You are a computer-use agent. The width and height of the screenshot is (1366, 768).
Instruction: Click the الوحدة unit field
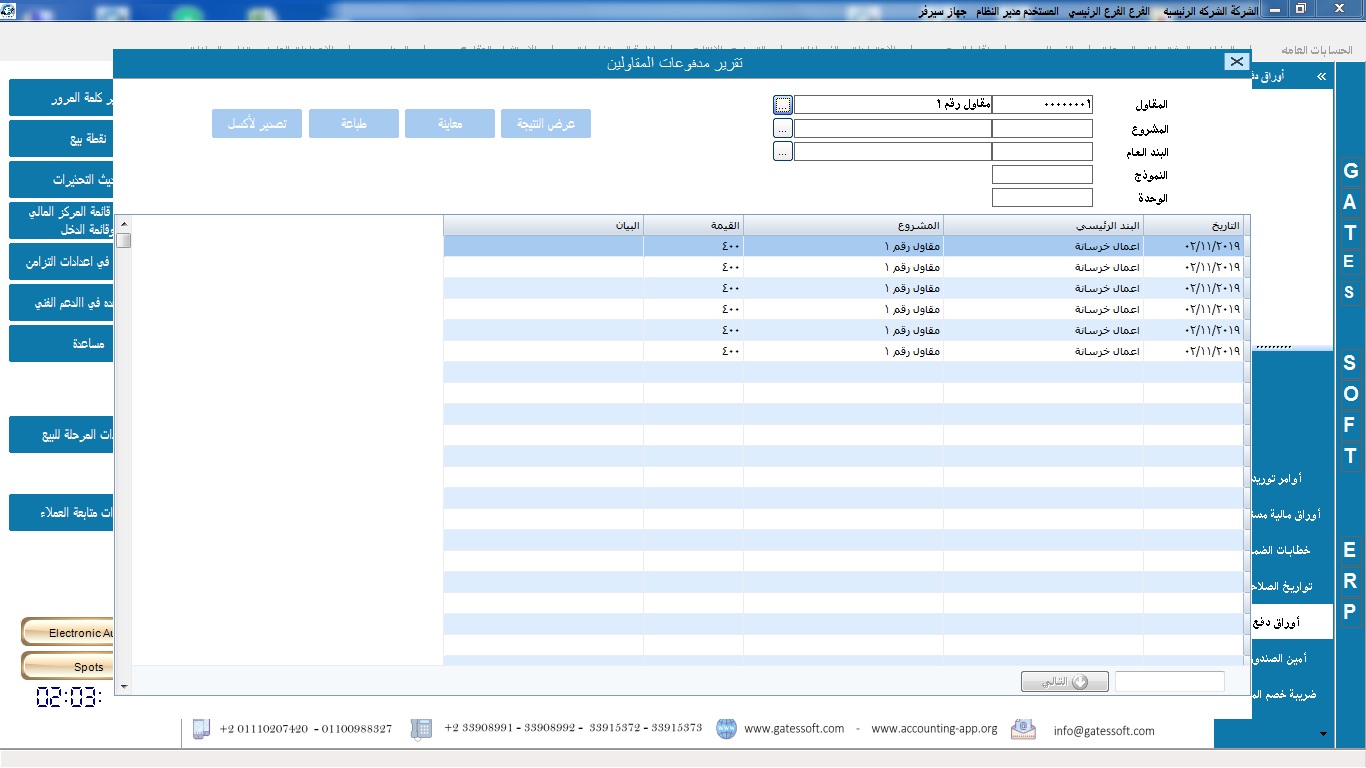point(1043,198)
